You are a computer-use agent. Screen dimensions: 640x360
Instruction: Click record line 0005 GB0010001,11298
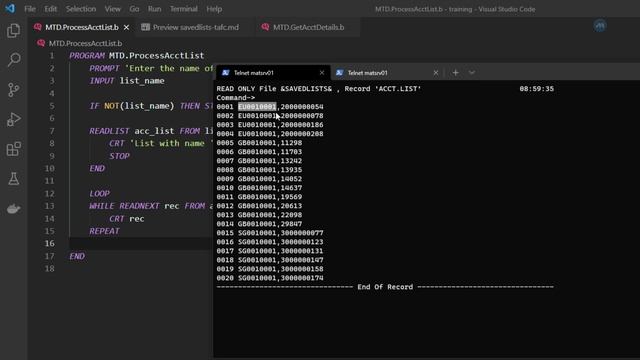[x=259, y=143]
